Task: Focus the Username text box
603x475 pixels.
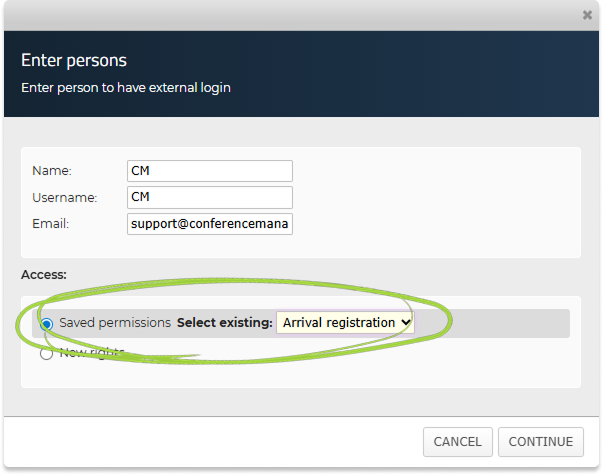Action: coord(210,197)
